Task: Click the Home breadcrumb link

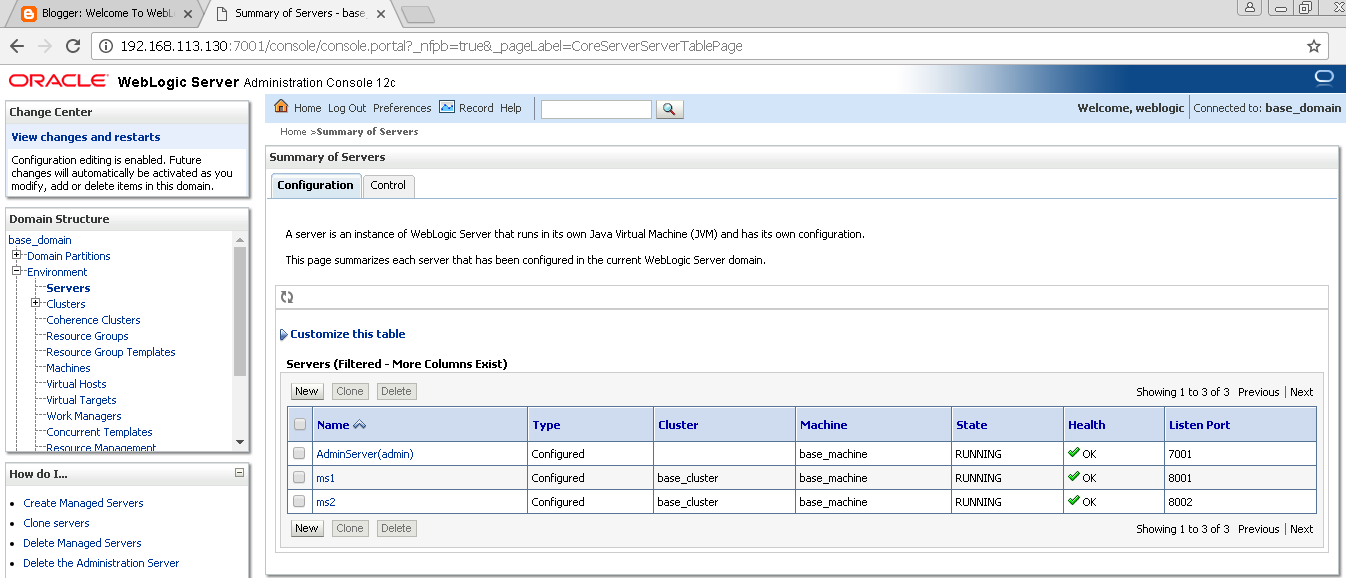Action: (293, 132)
